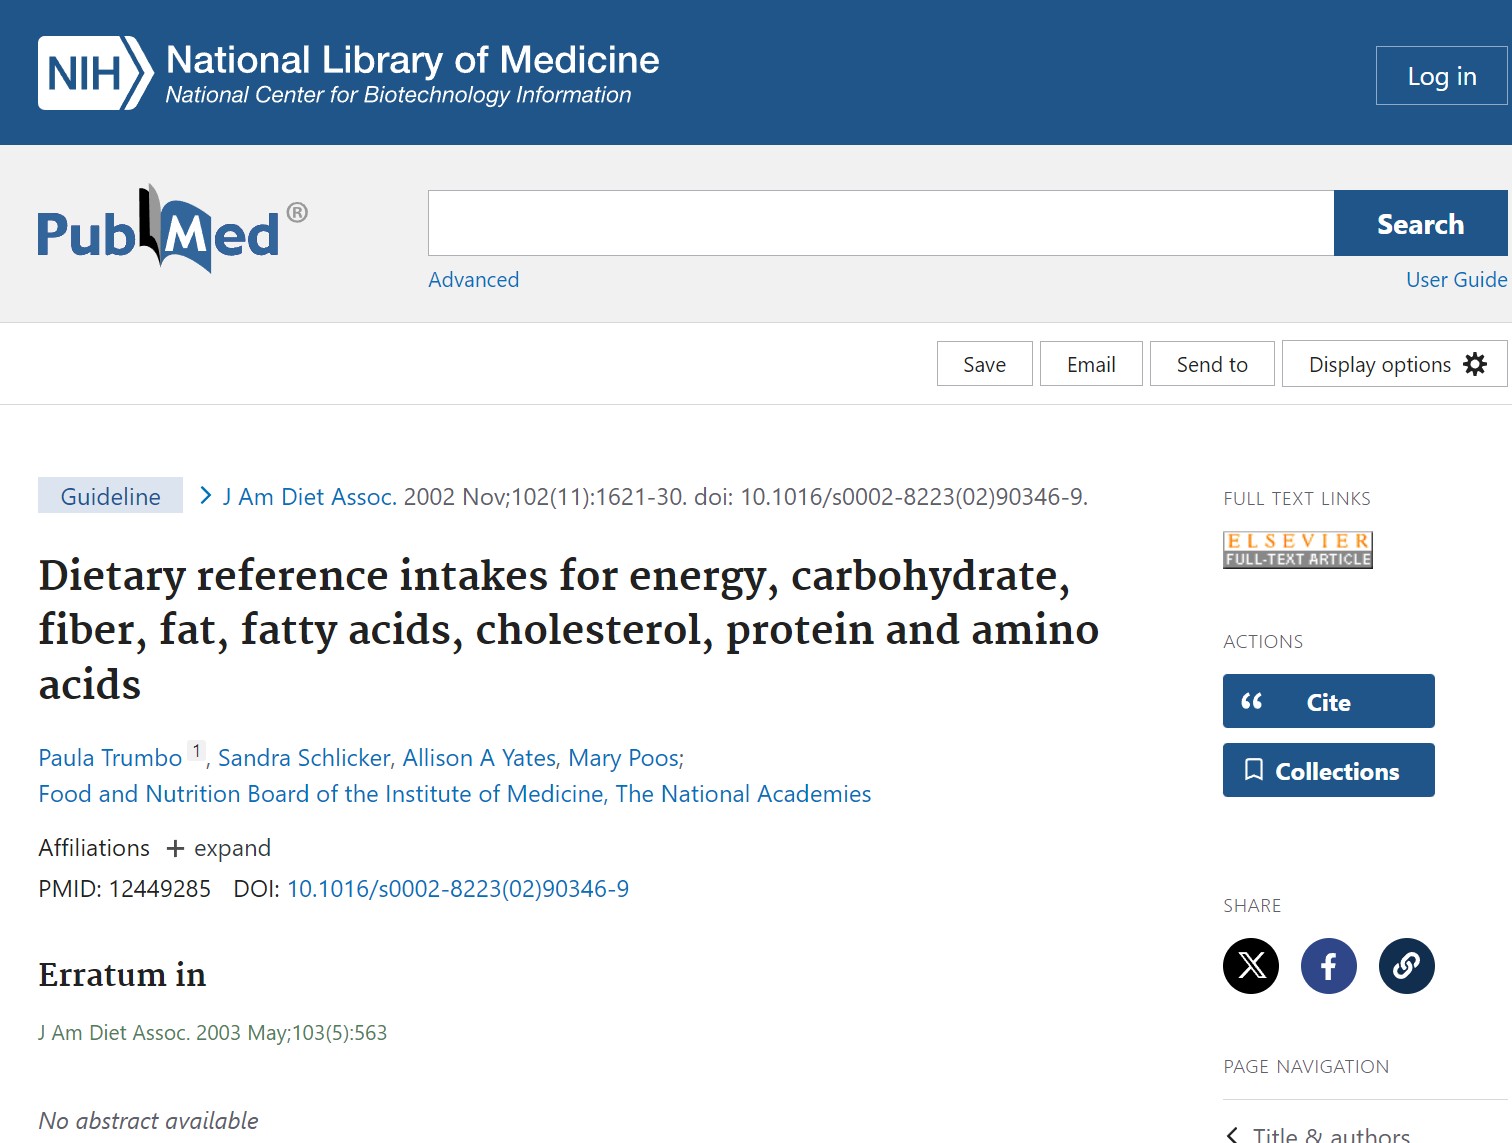
Task: Email this article
Action: click(1090, 364)
